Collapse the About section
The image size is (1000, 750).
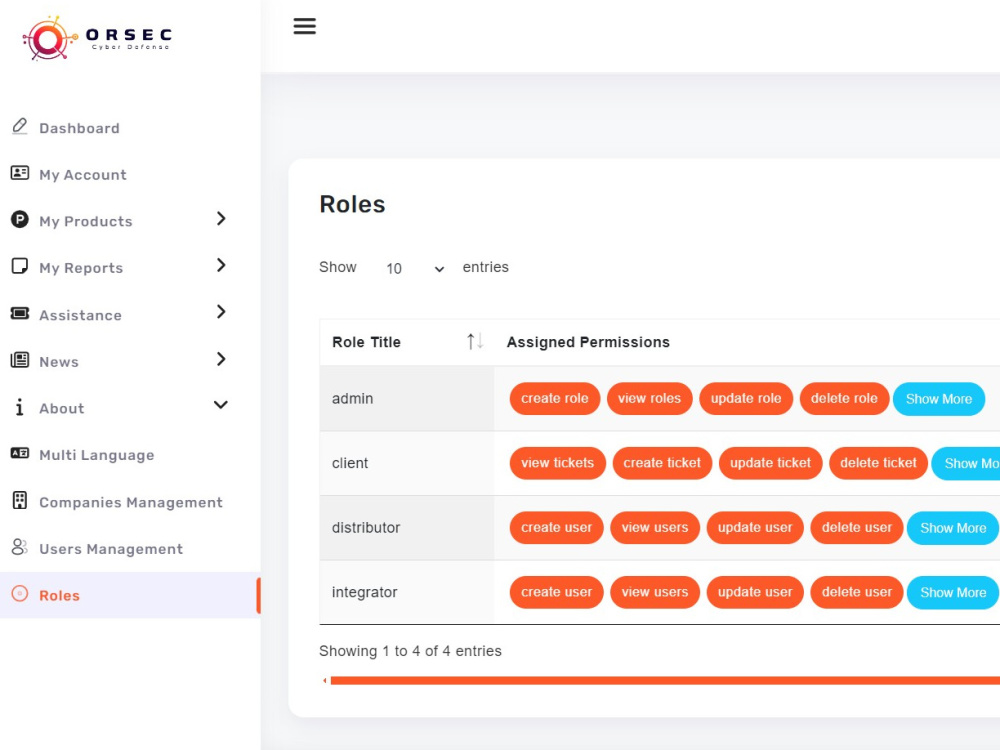[219, 406]
